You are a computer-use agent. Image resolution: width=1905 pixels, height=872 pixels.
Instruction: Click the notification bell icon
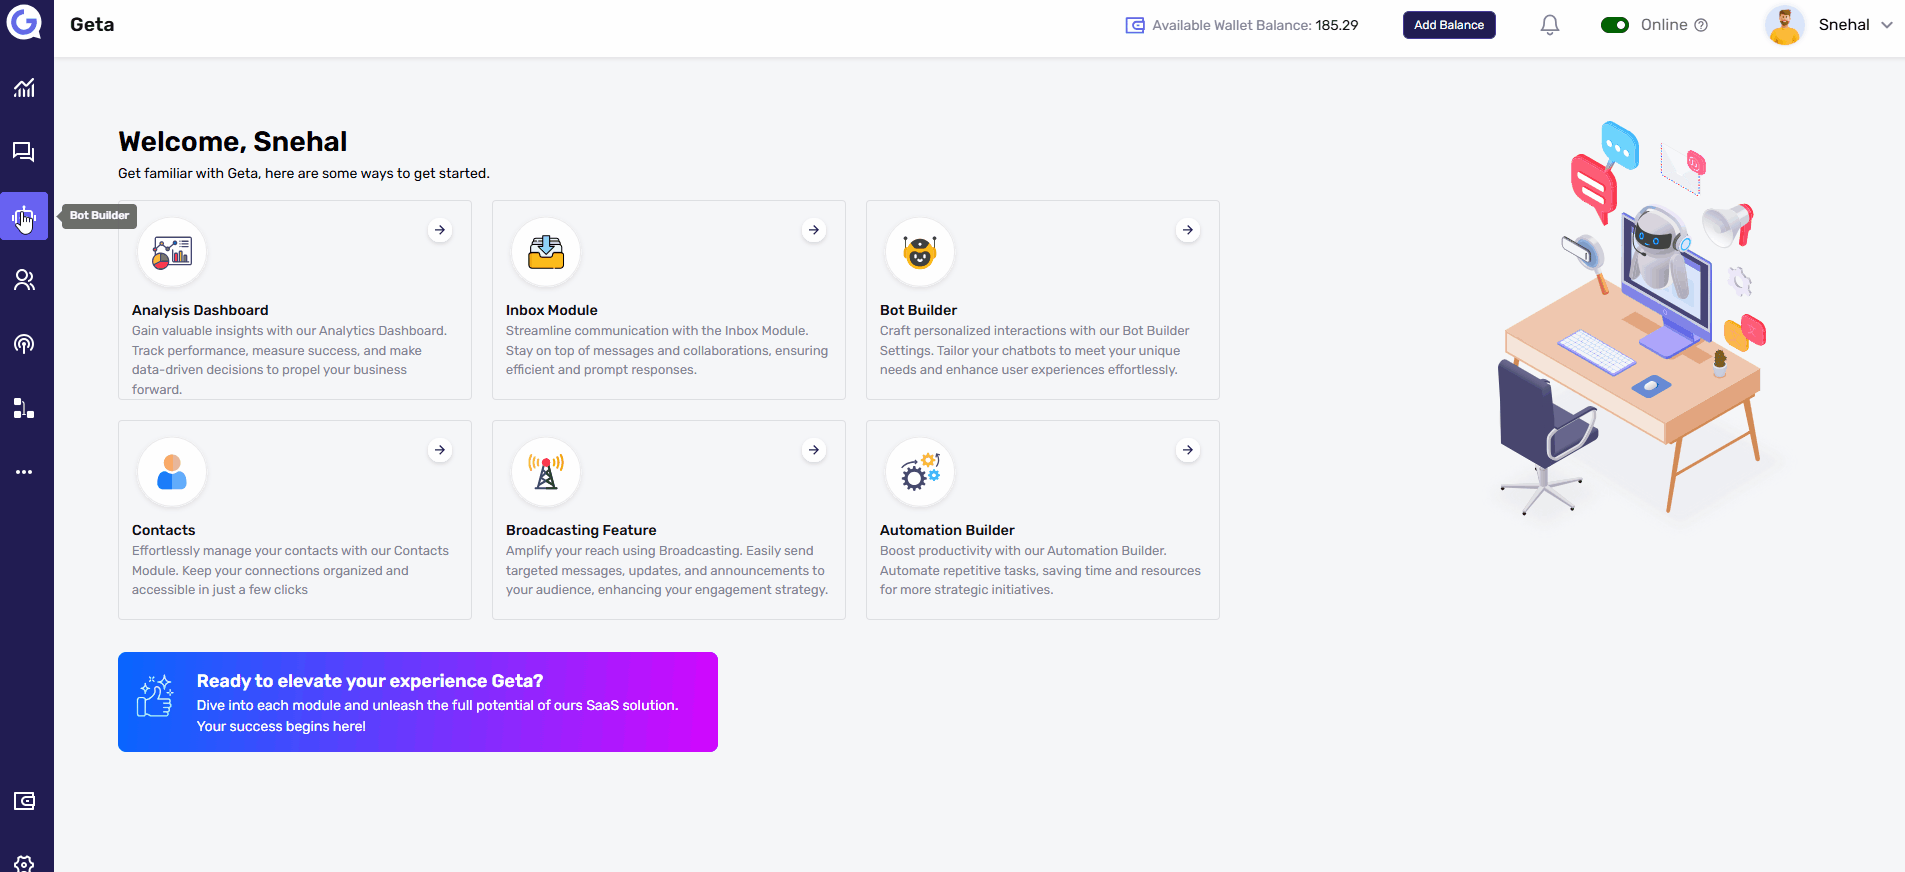(1549, 25)
